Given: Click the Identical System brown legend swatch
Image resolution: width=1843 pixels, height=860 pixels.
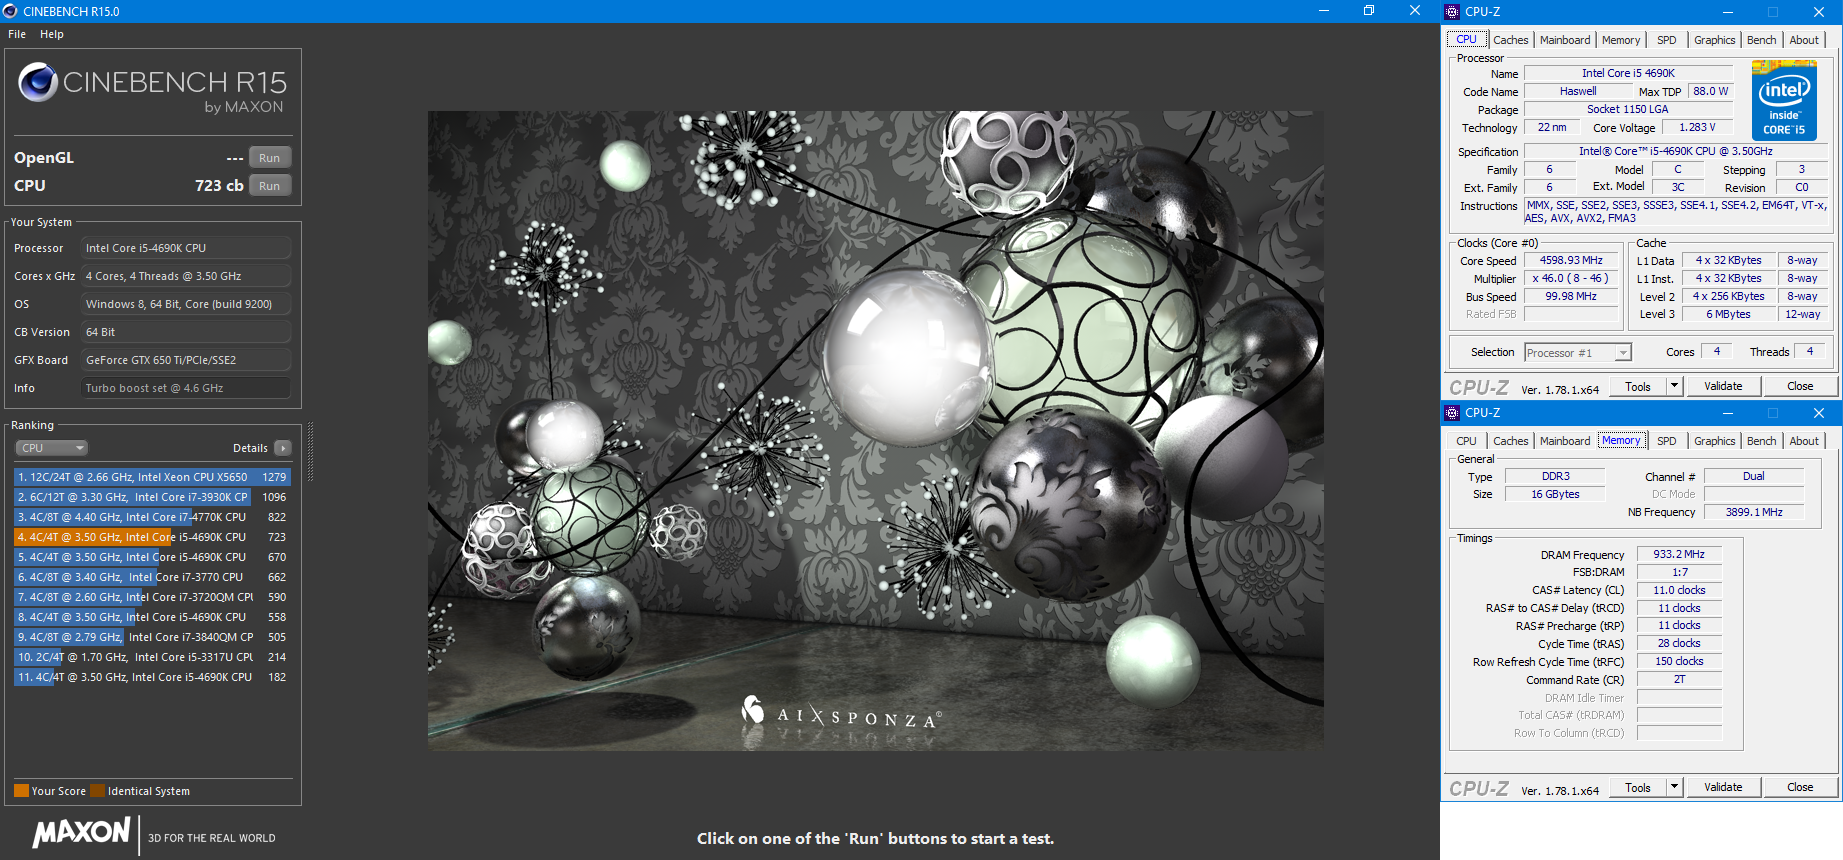Looking at the screenshot, I should [x=97, y=791].
